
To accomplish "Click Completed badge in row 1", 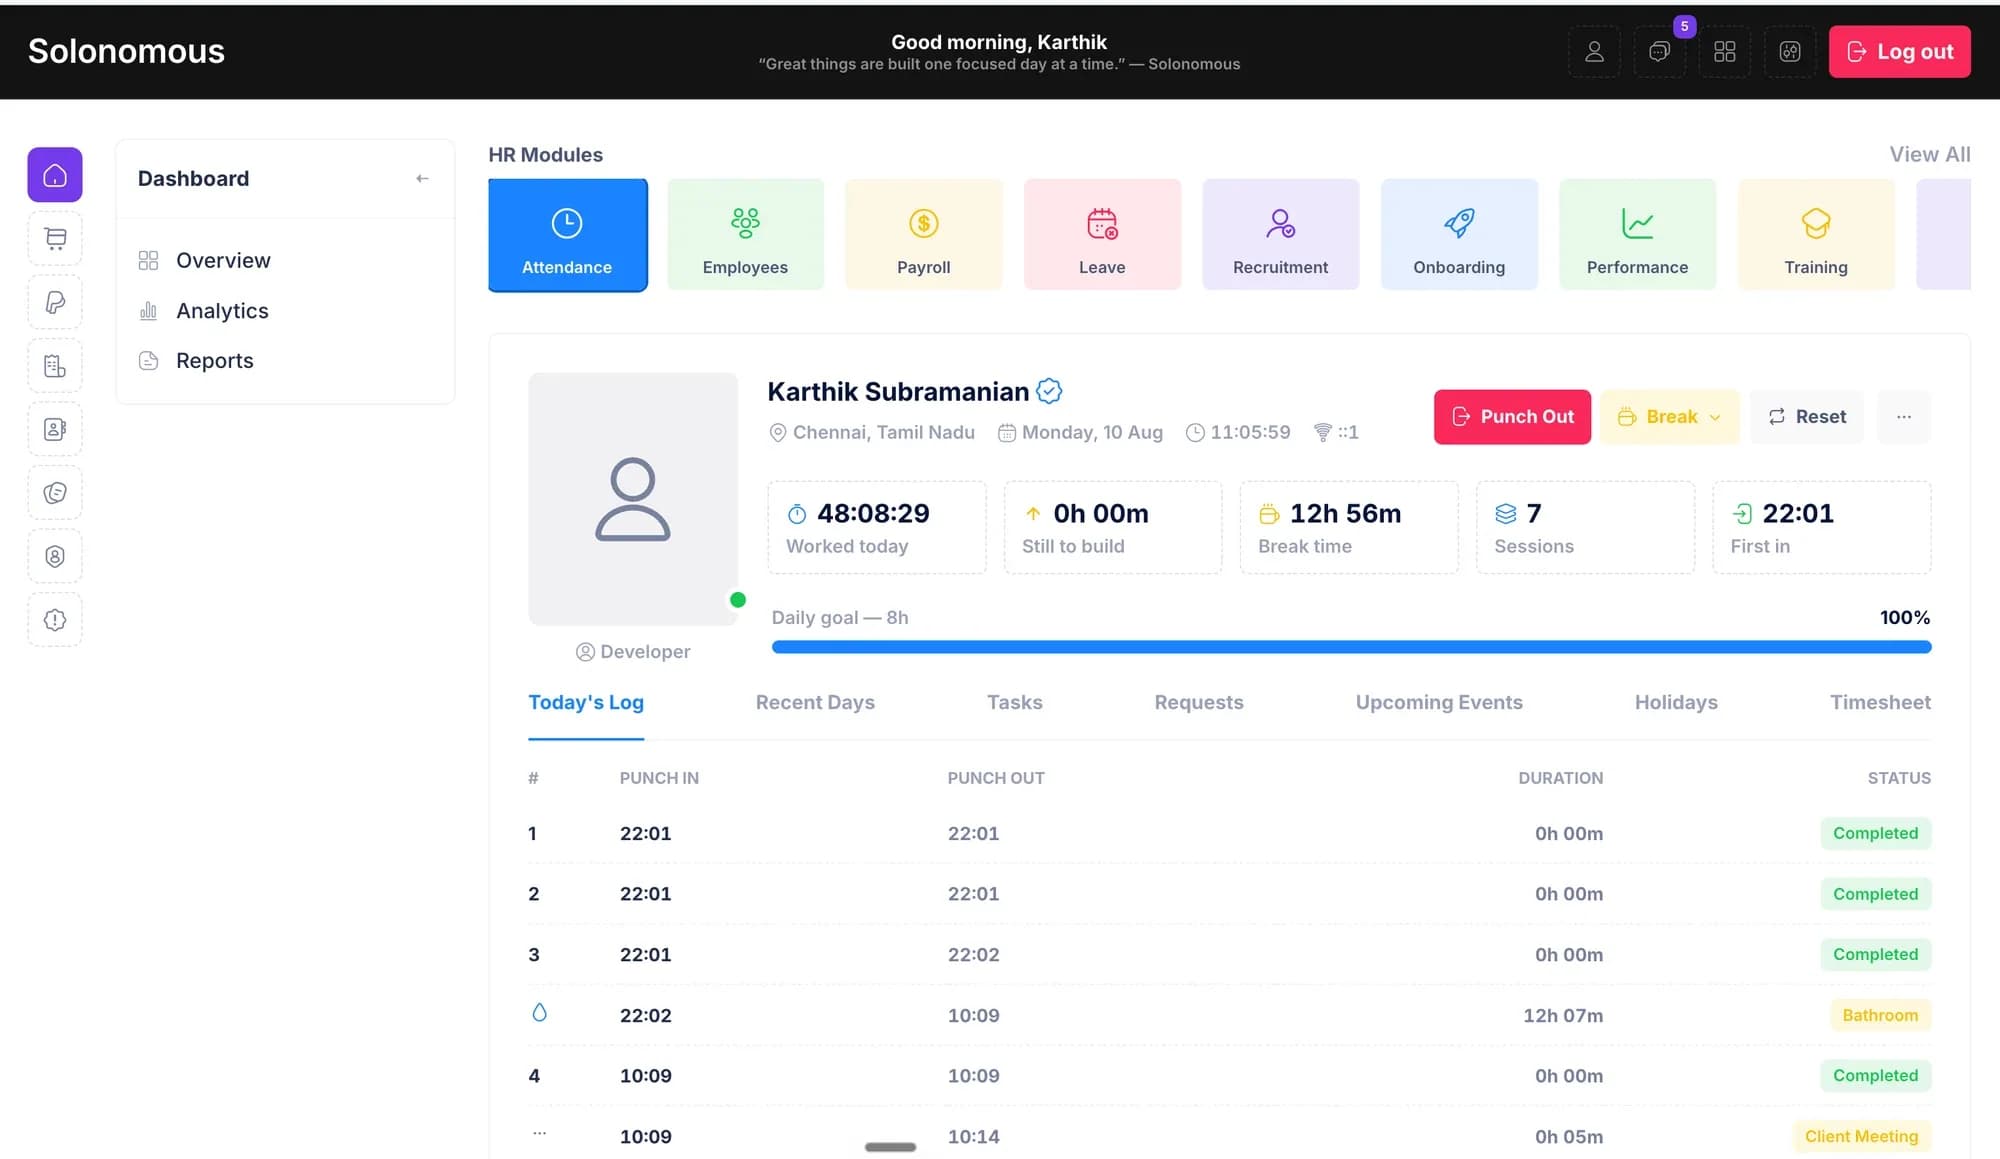I will coord(1875,833).
